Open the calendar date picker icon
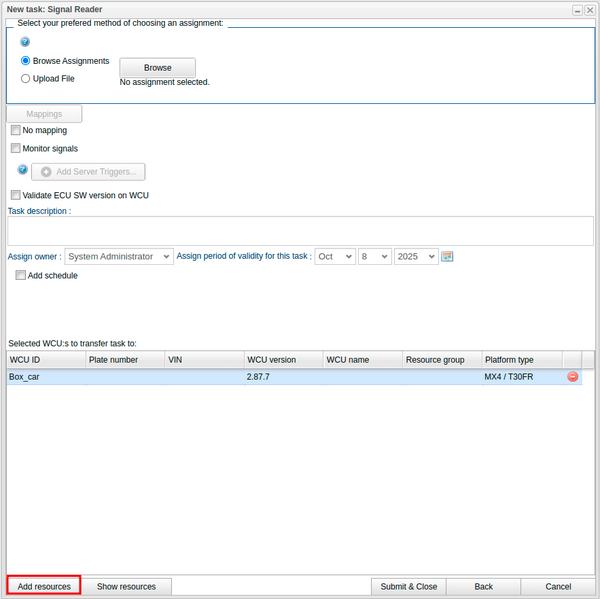Screen dimensions: 600x599 pos(447,256)
